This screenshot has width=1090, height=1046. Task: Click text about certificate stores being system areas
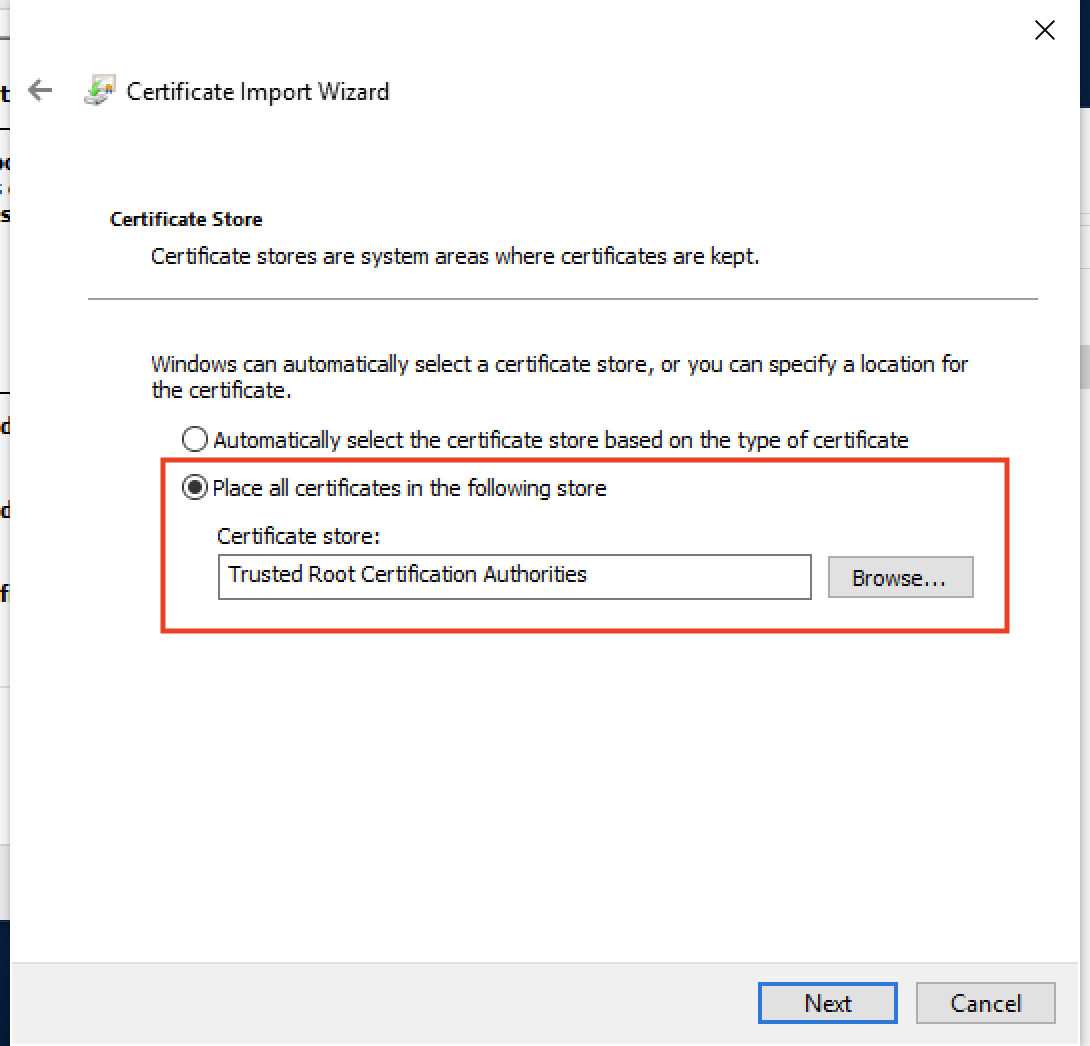point(455,256)
